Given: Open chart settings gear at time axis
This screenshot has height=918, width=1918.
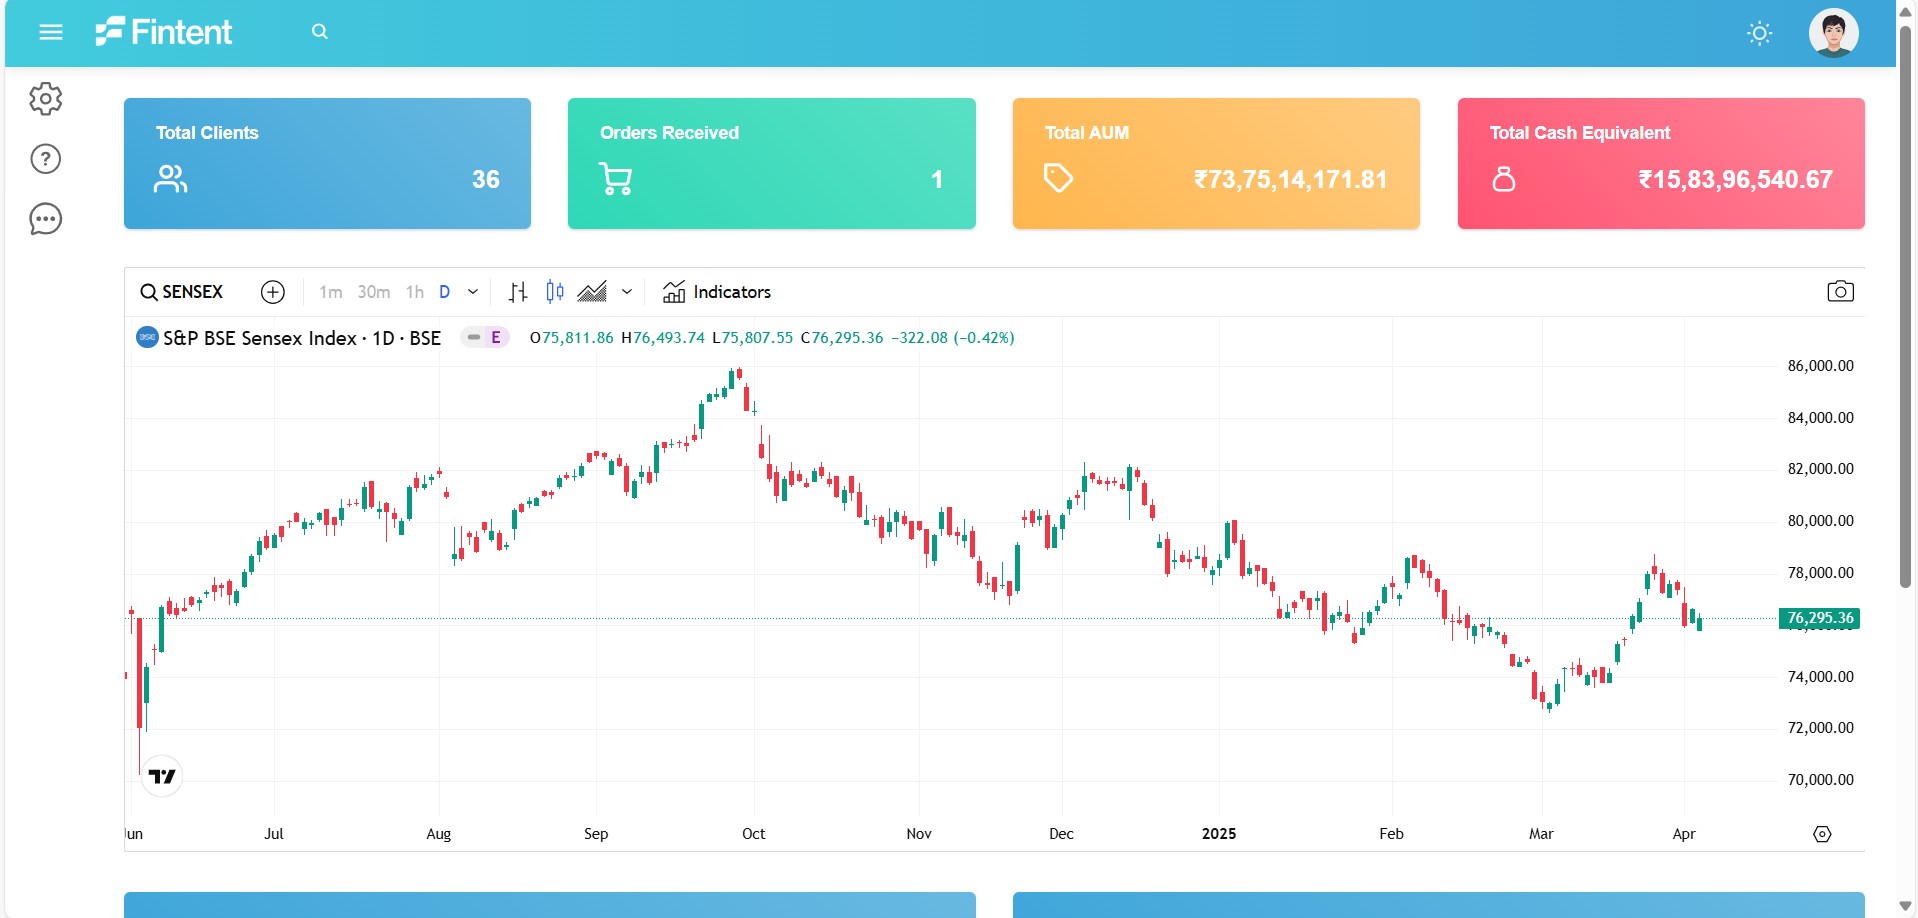Looking at the screenshot, I should click(x=1823, y=834).
